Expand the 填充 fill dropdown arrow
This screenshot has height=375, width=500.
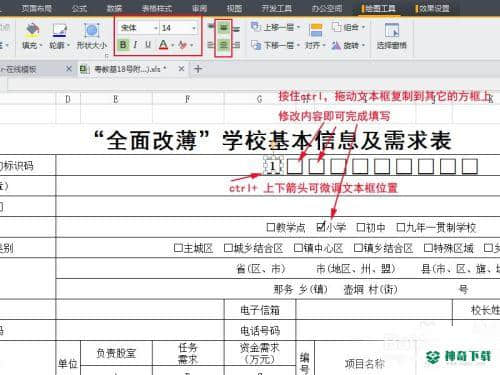[x=41, y=45]
